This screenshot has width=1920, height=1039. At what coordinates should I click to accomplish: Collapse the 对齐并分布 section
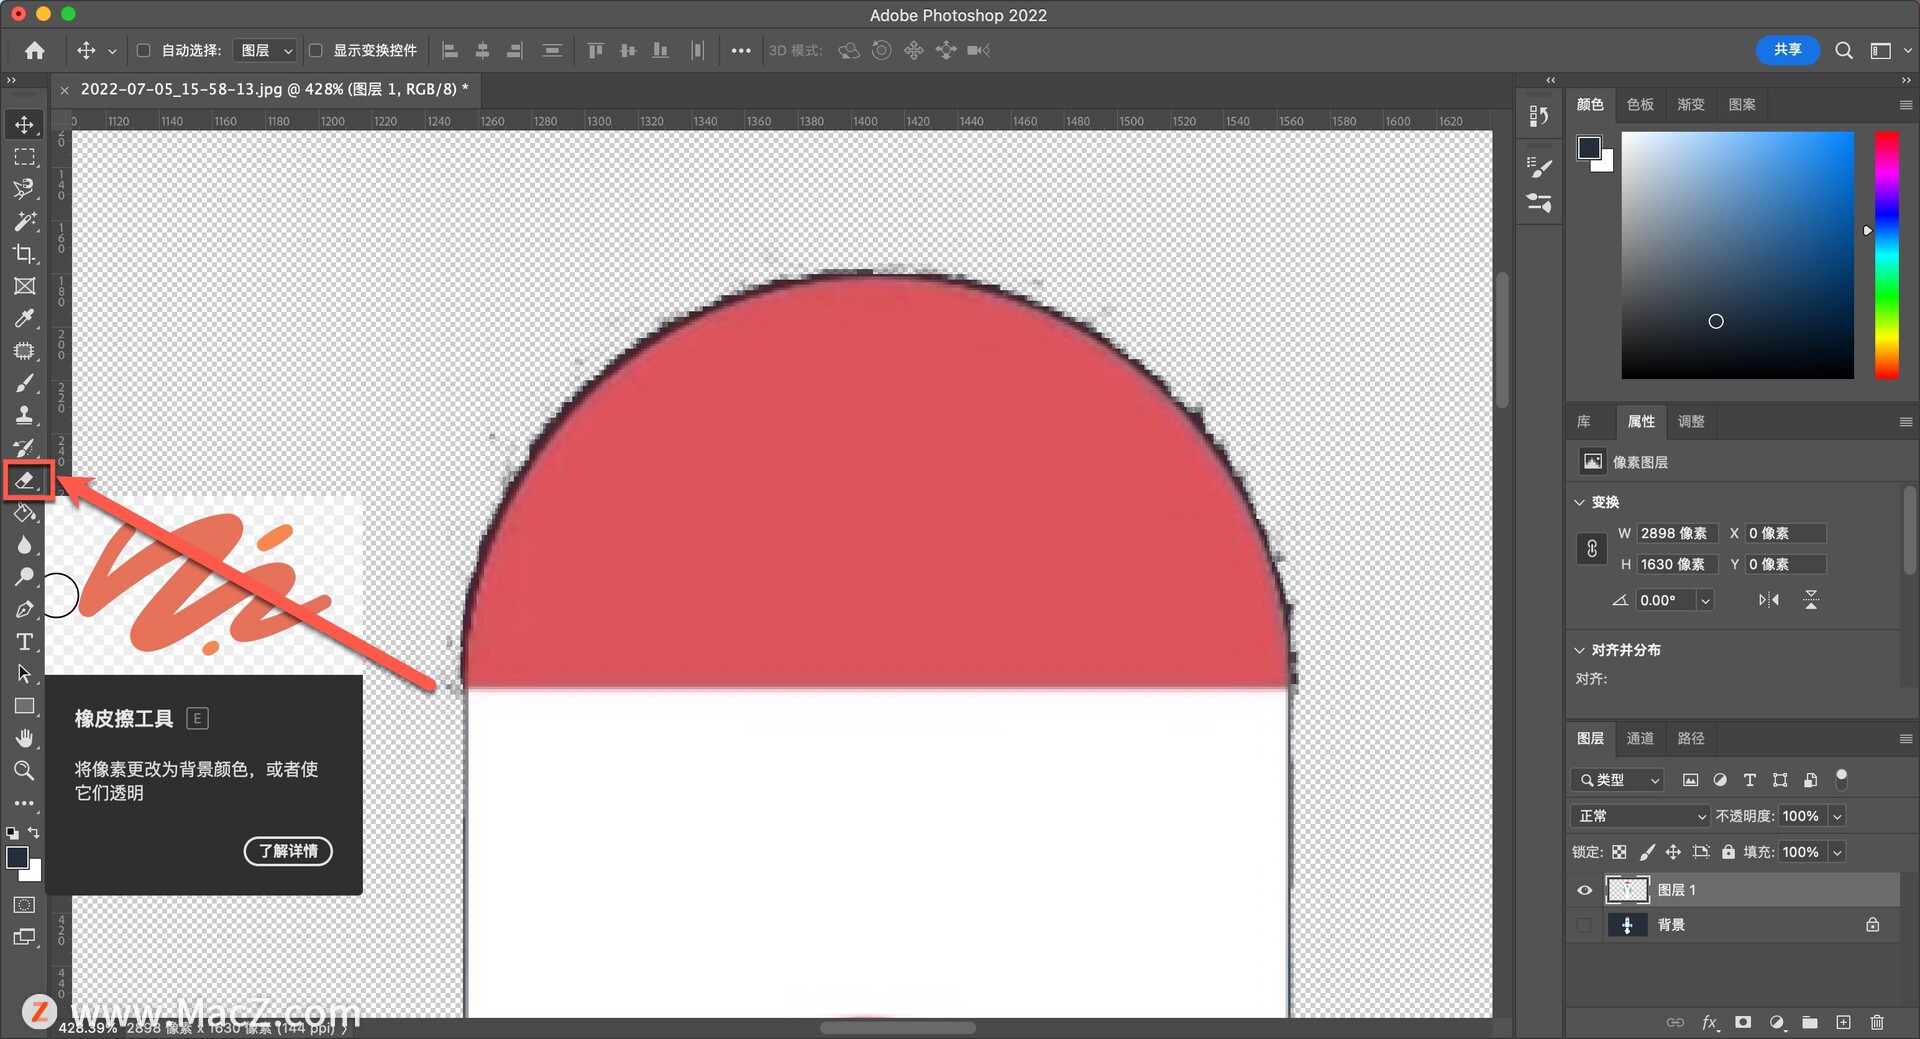(1579, 650)
